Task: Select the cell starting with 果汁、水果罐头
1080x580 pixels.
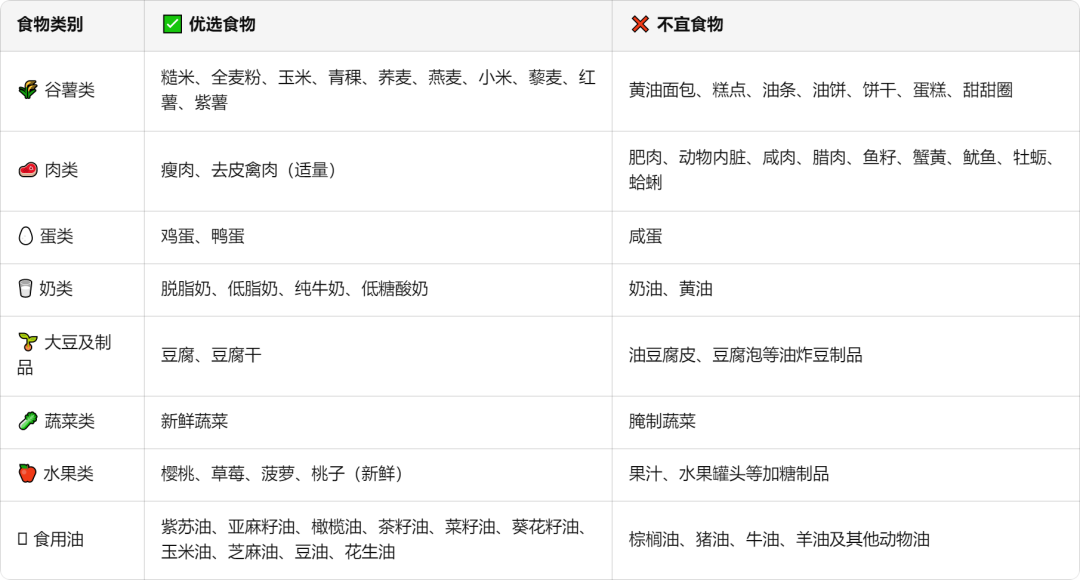Action: coord(846,474)
